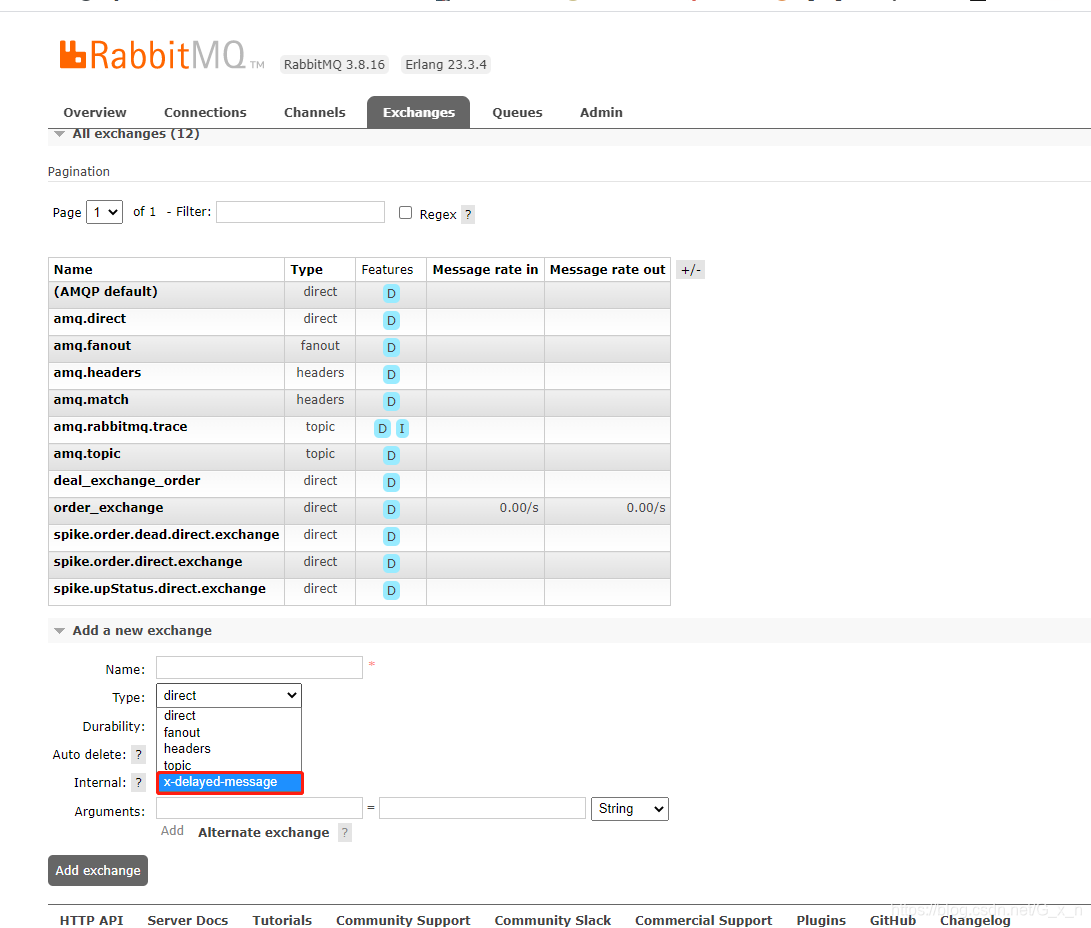This screenshot has height=928, width=1091.
Task: Open the amq.match exchange
Action: click(91, 400)
